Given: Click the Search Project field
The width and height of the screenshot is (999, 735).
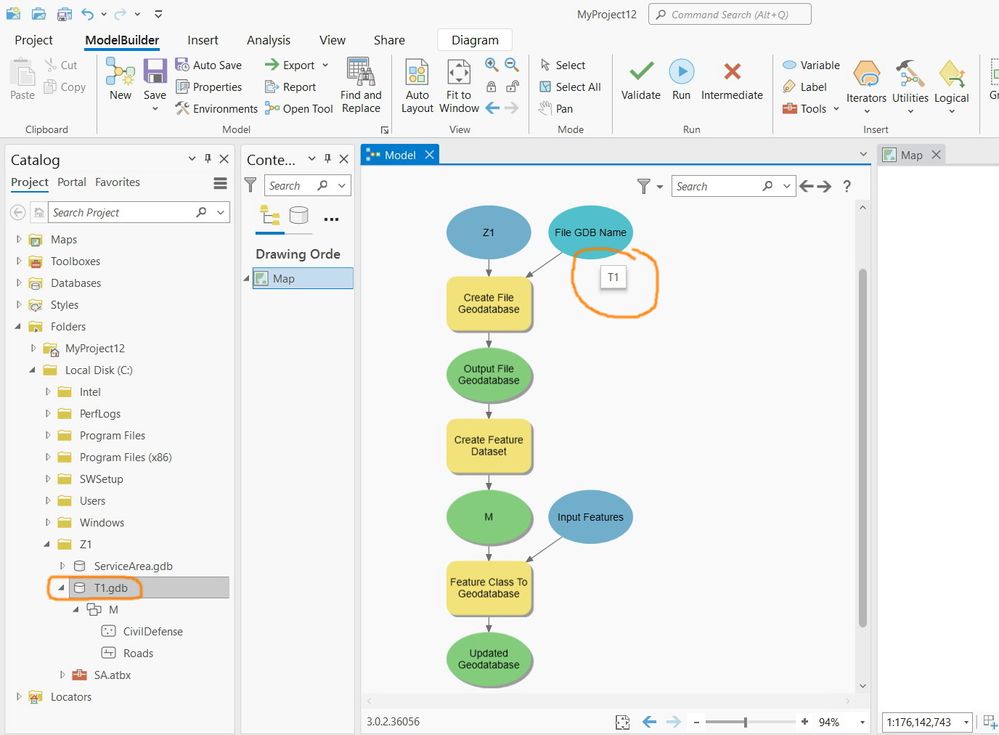Looking at the screenshot, I should (x=139, y=212).
